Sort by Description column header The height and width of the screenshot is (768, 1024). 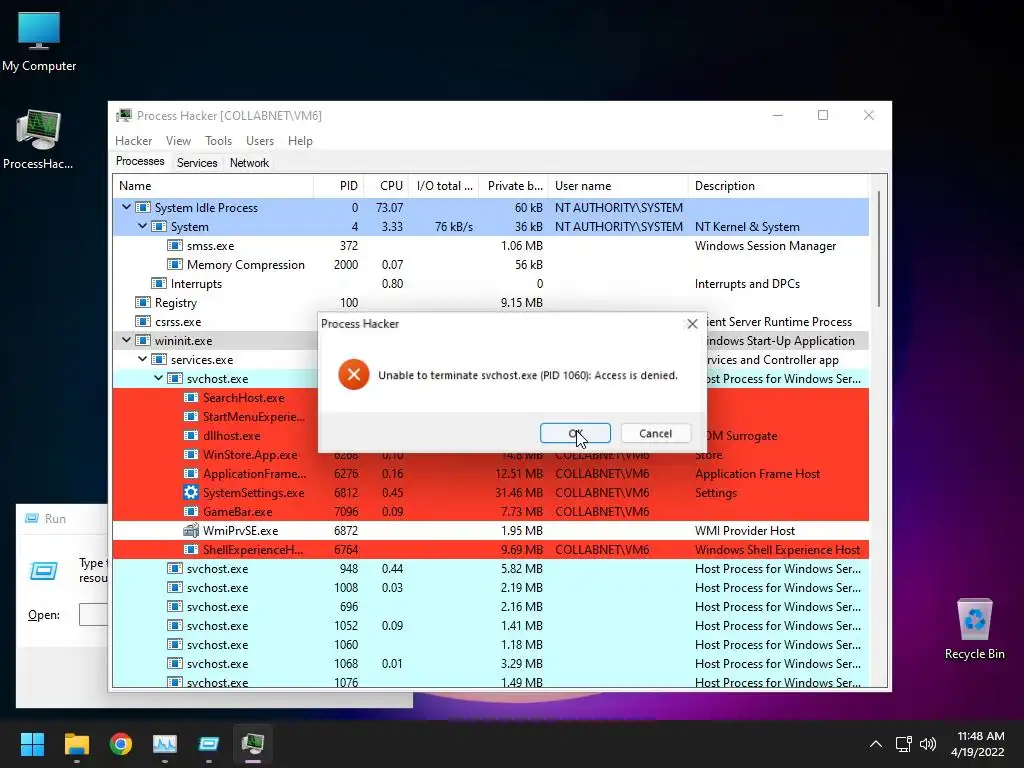(x=778, y=186)
